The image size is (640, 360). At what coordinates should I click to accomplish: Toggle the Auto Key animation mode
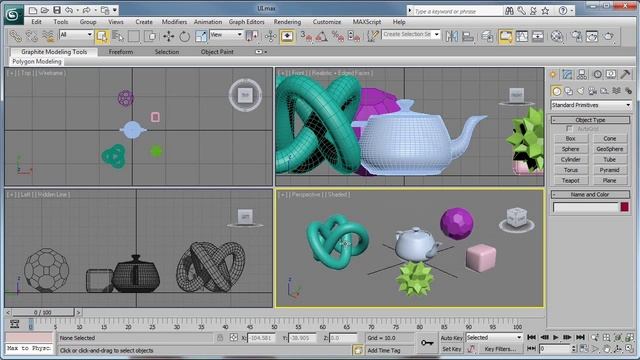point(451,338)
